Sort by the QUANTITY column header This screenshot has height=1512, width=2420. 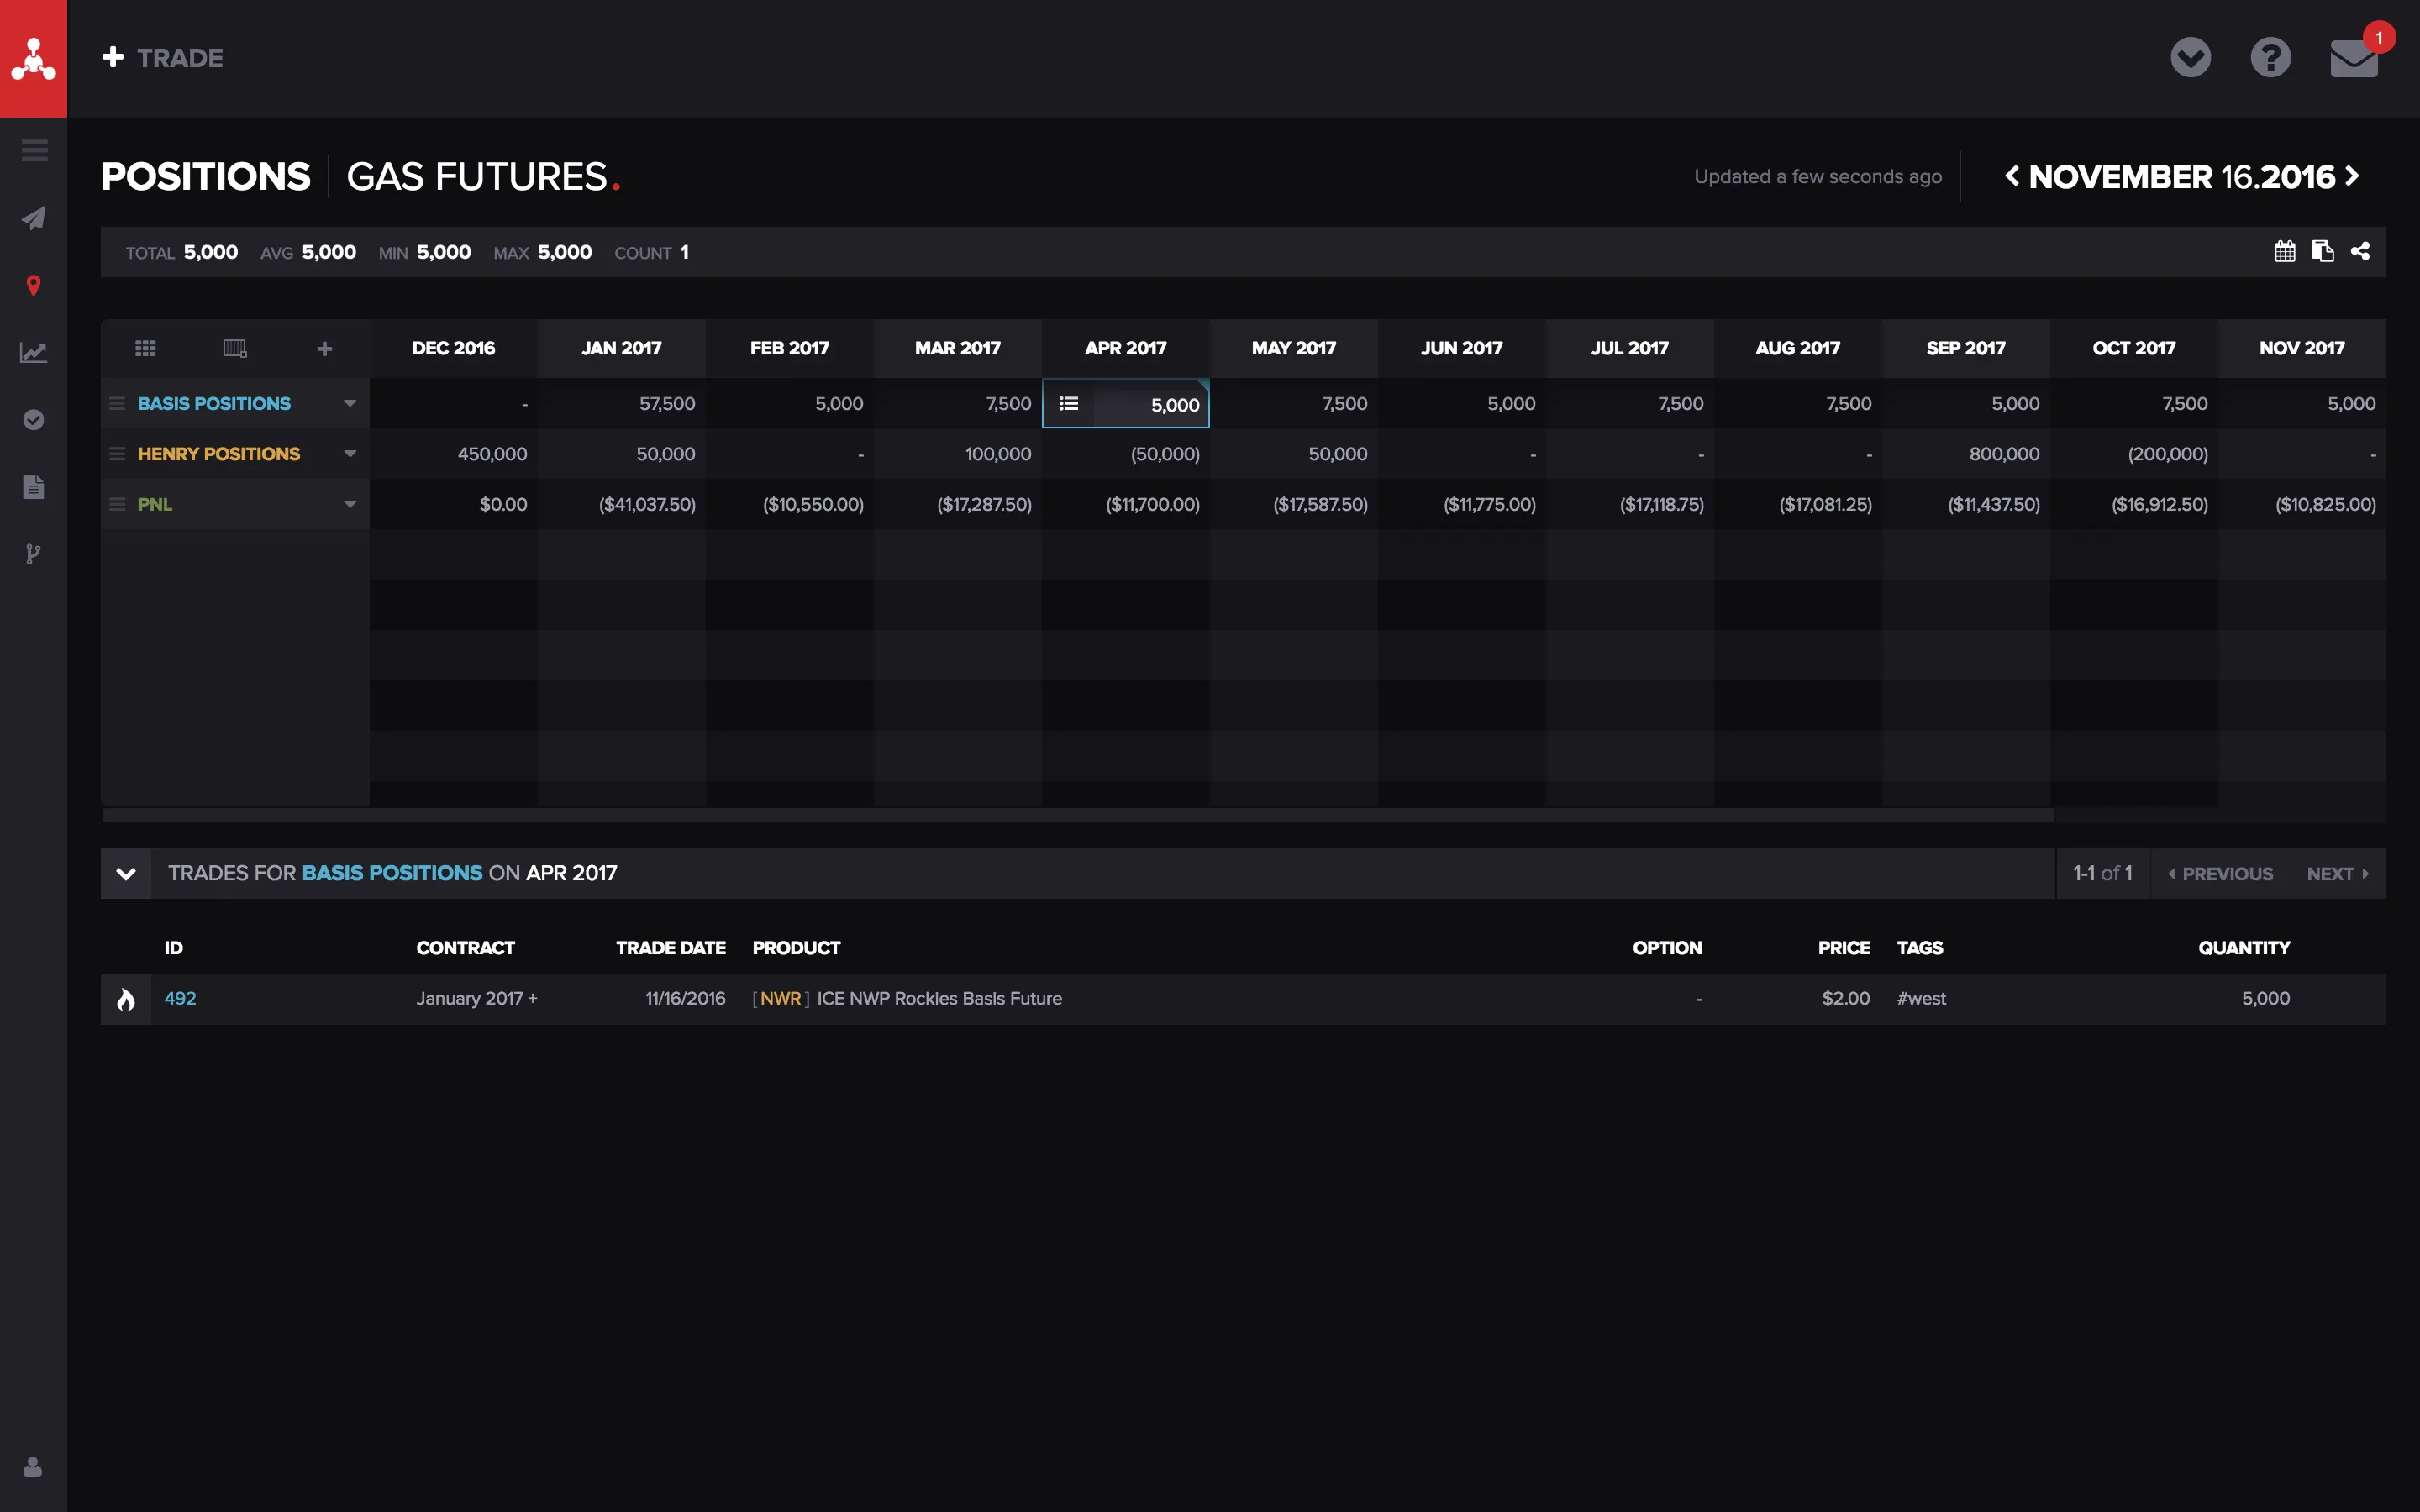(x=2243, y=947)
